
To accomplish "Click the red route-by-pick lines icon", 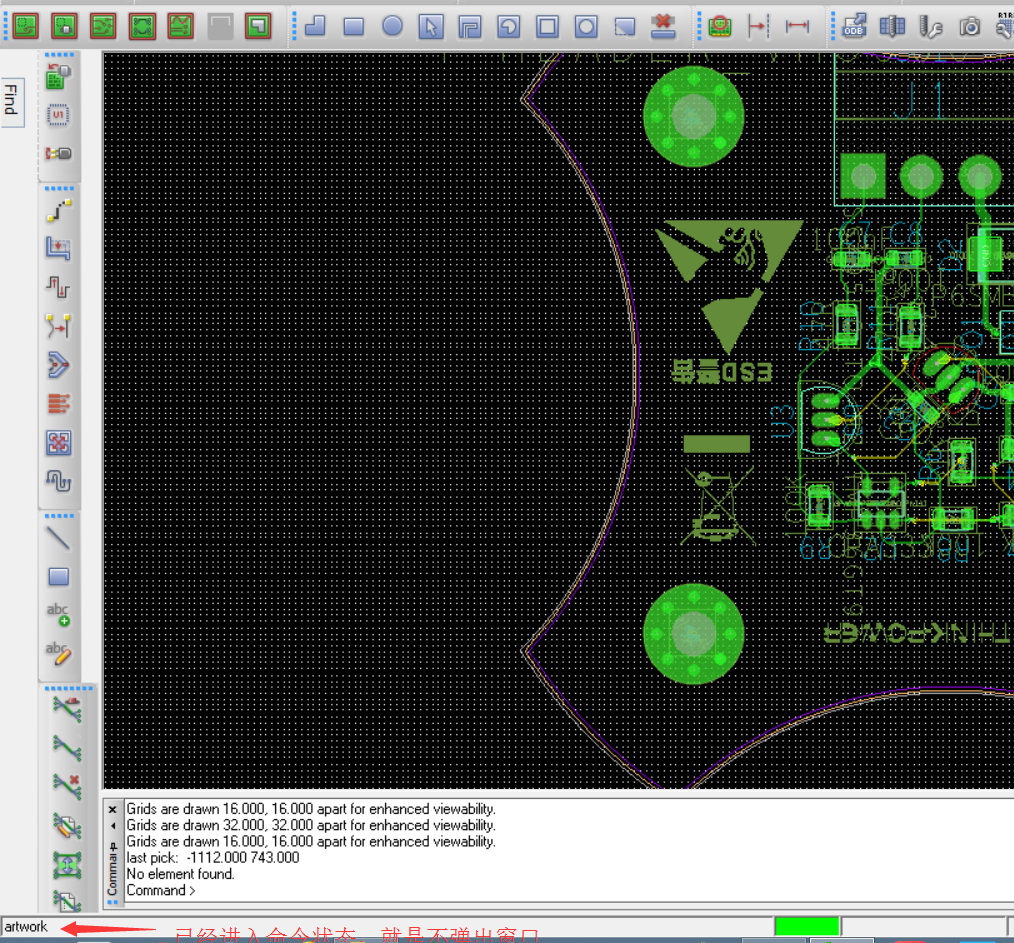I will (x=59, y=404).
